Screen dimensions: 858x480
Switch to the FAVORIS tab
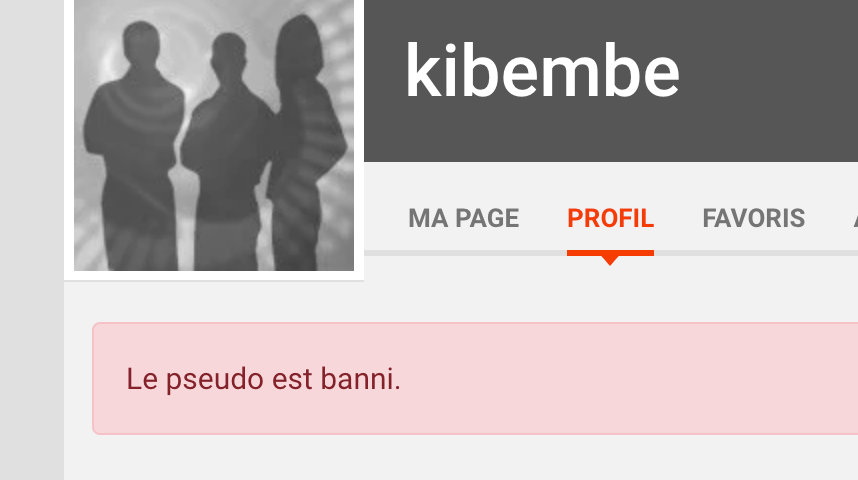(753, 218)
